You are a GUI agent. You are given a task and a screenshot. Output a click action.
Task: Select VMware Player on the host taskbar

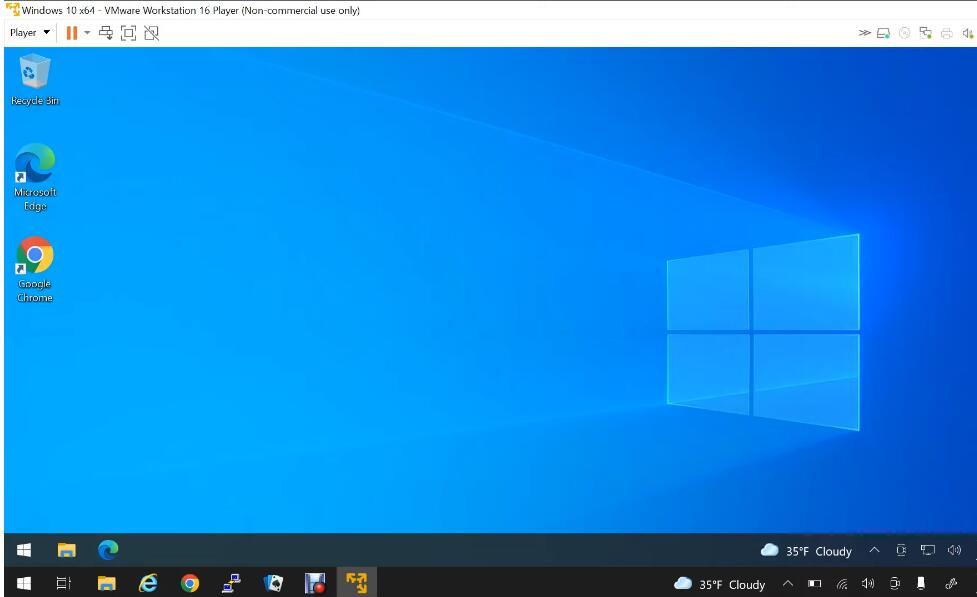point(356,583)
